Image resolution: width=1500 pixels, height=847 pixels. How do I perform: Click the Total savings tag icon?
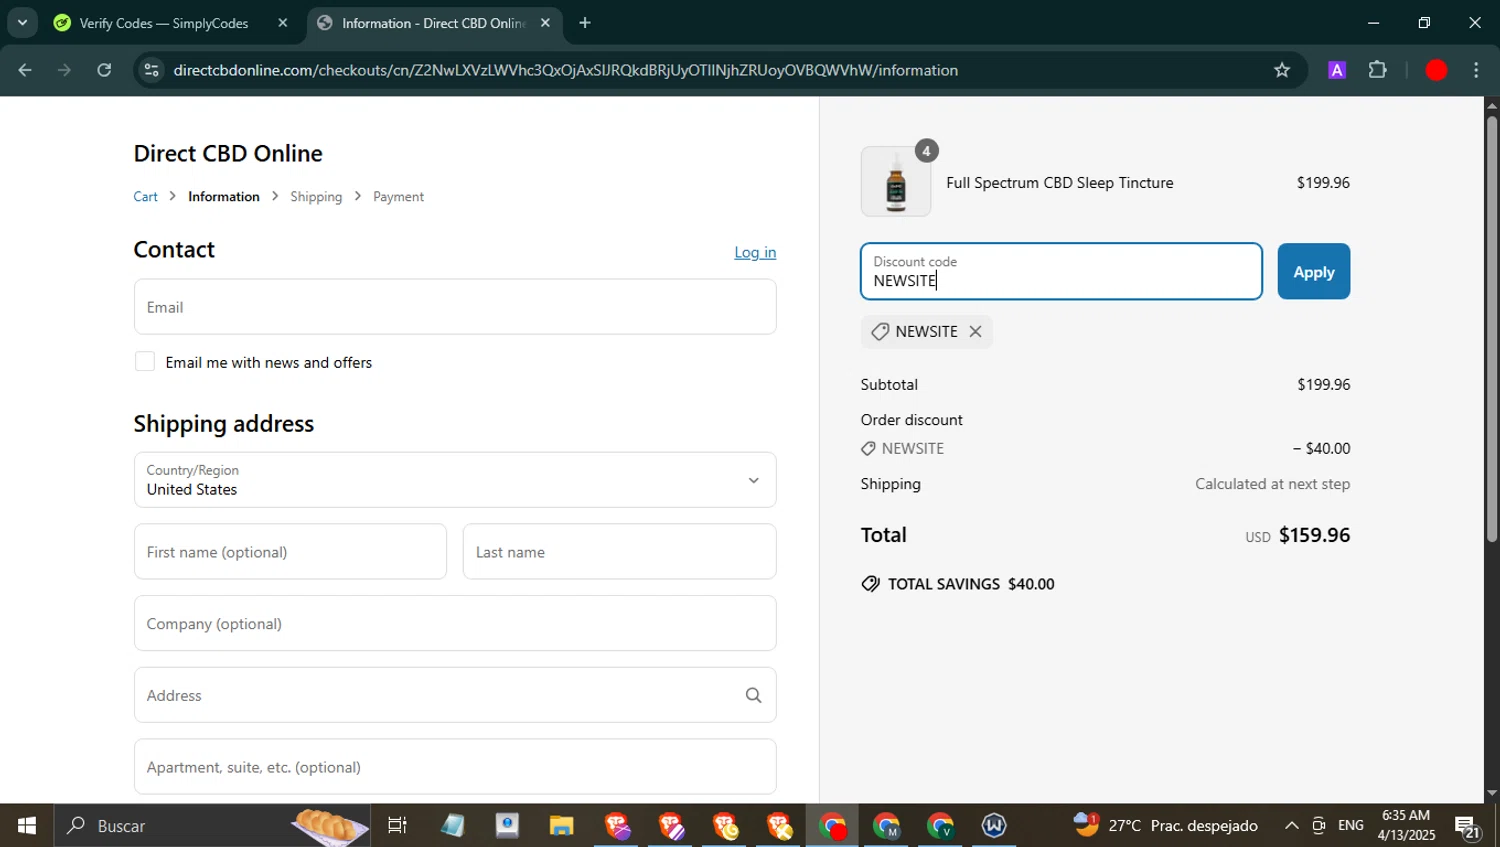870,584
